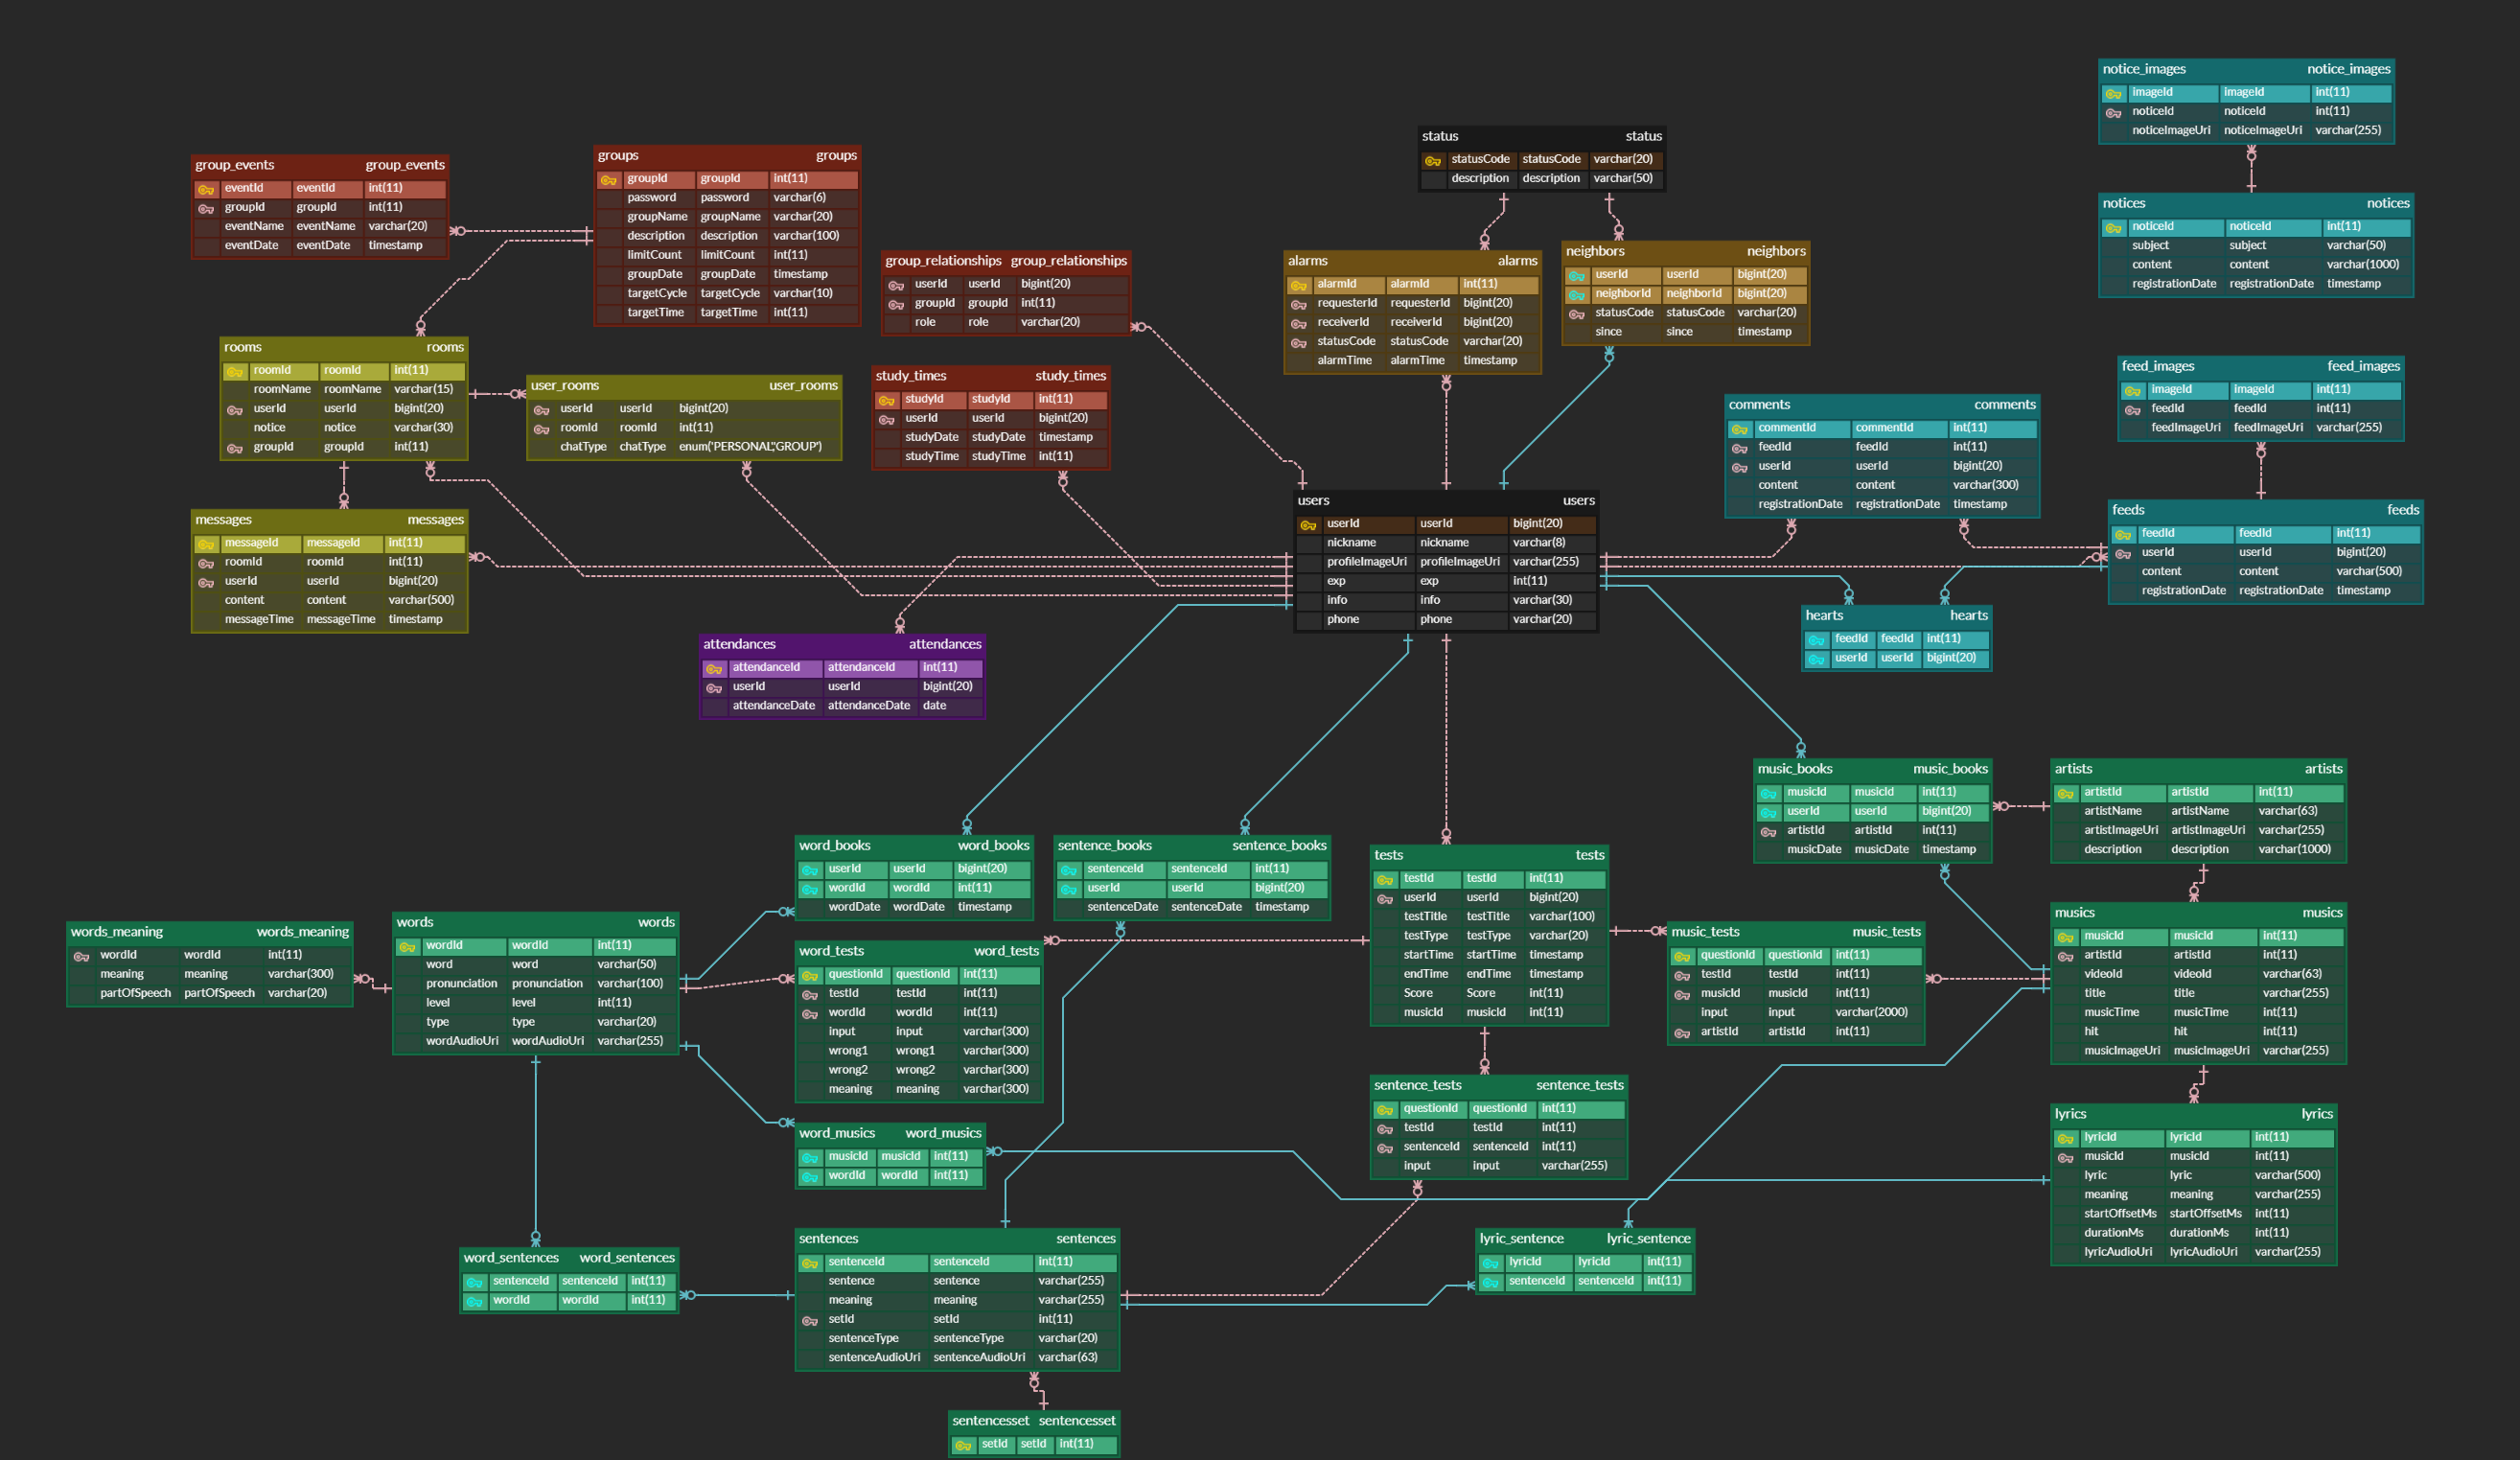Click the key icon beside imageId in notice_images table
The image size is (2520, 1460).
coord(2113,94)
